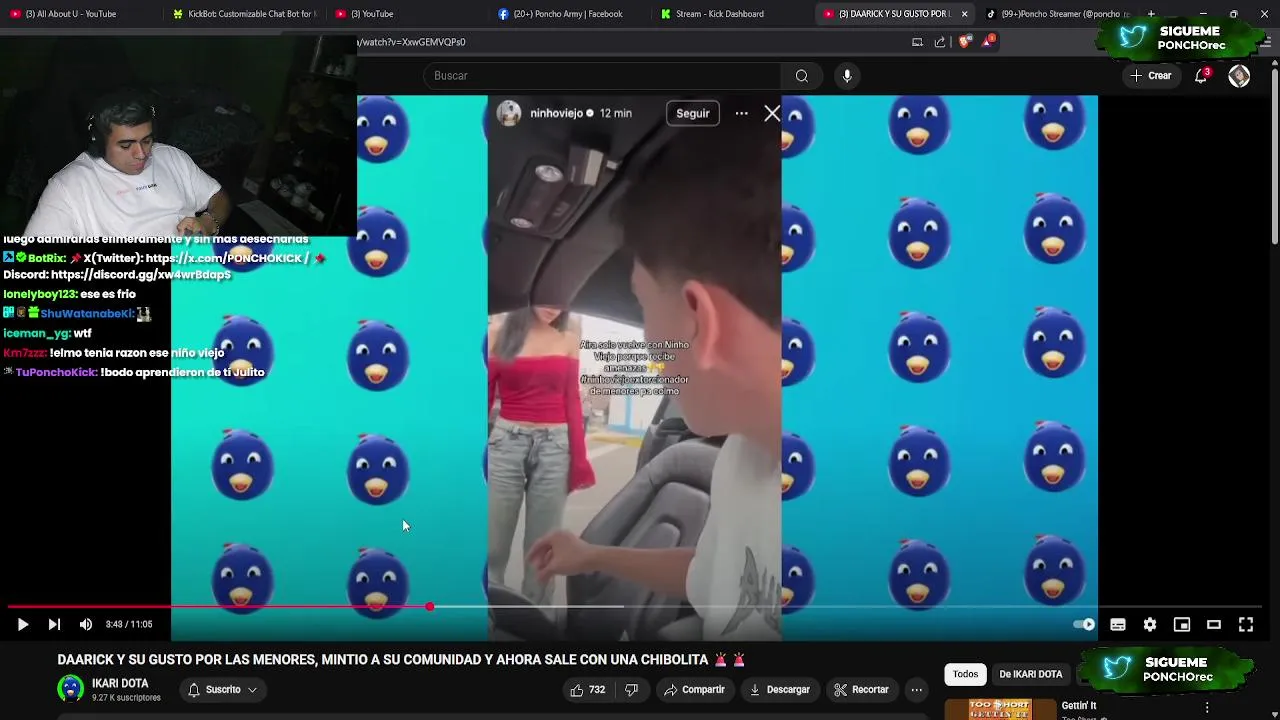1280x720 pixels.
Task: Click ninhoviejo profile picture in video
Action: 509,113
